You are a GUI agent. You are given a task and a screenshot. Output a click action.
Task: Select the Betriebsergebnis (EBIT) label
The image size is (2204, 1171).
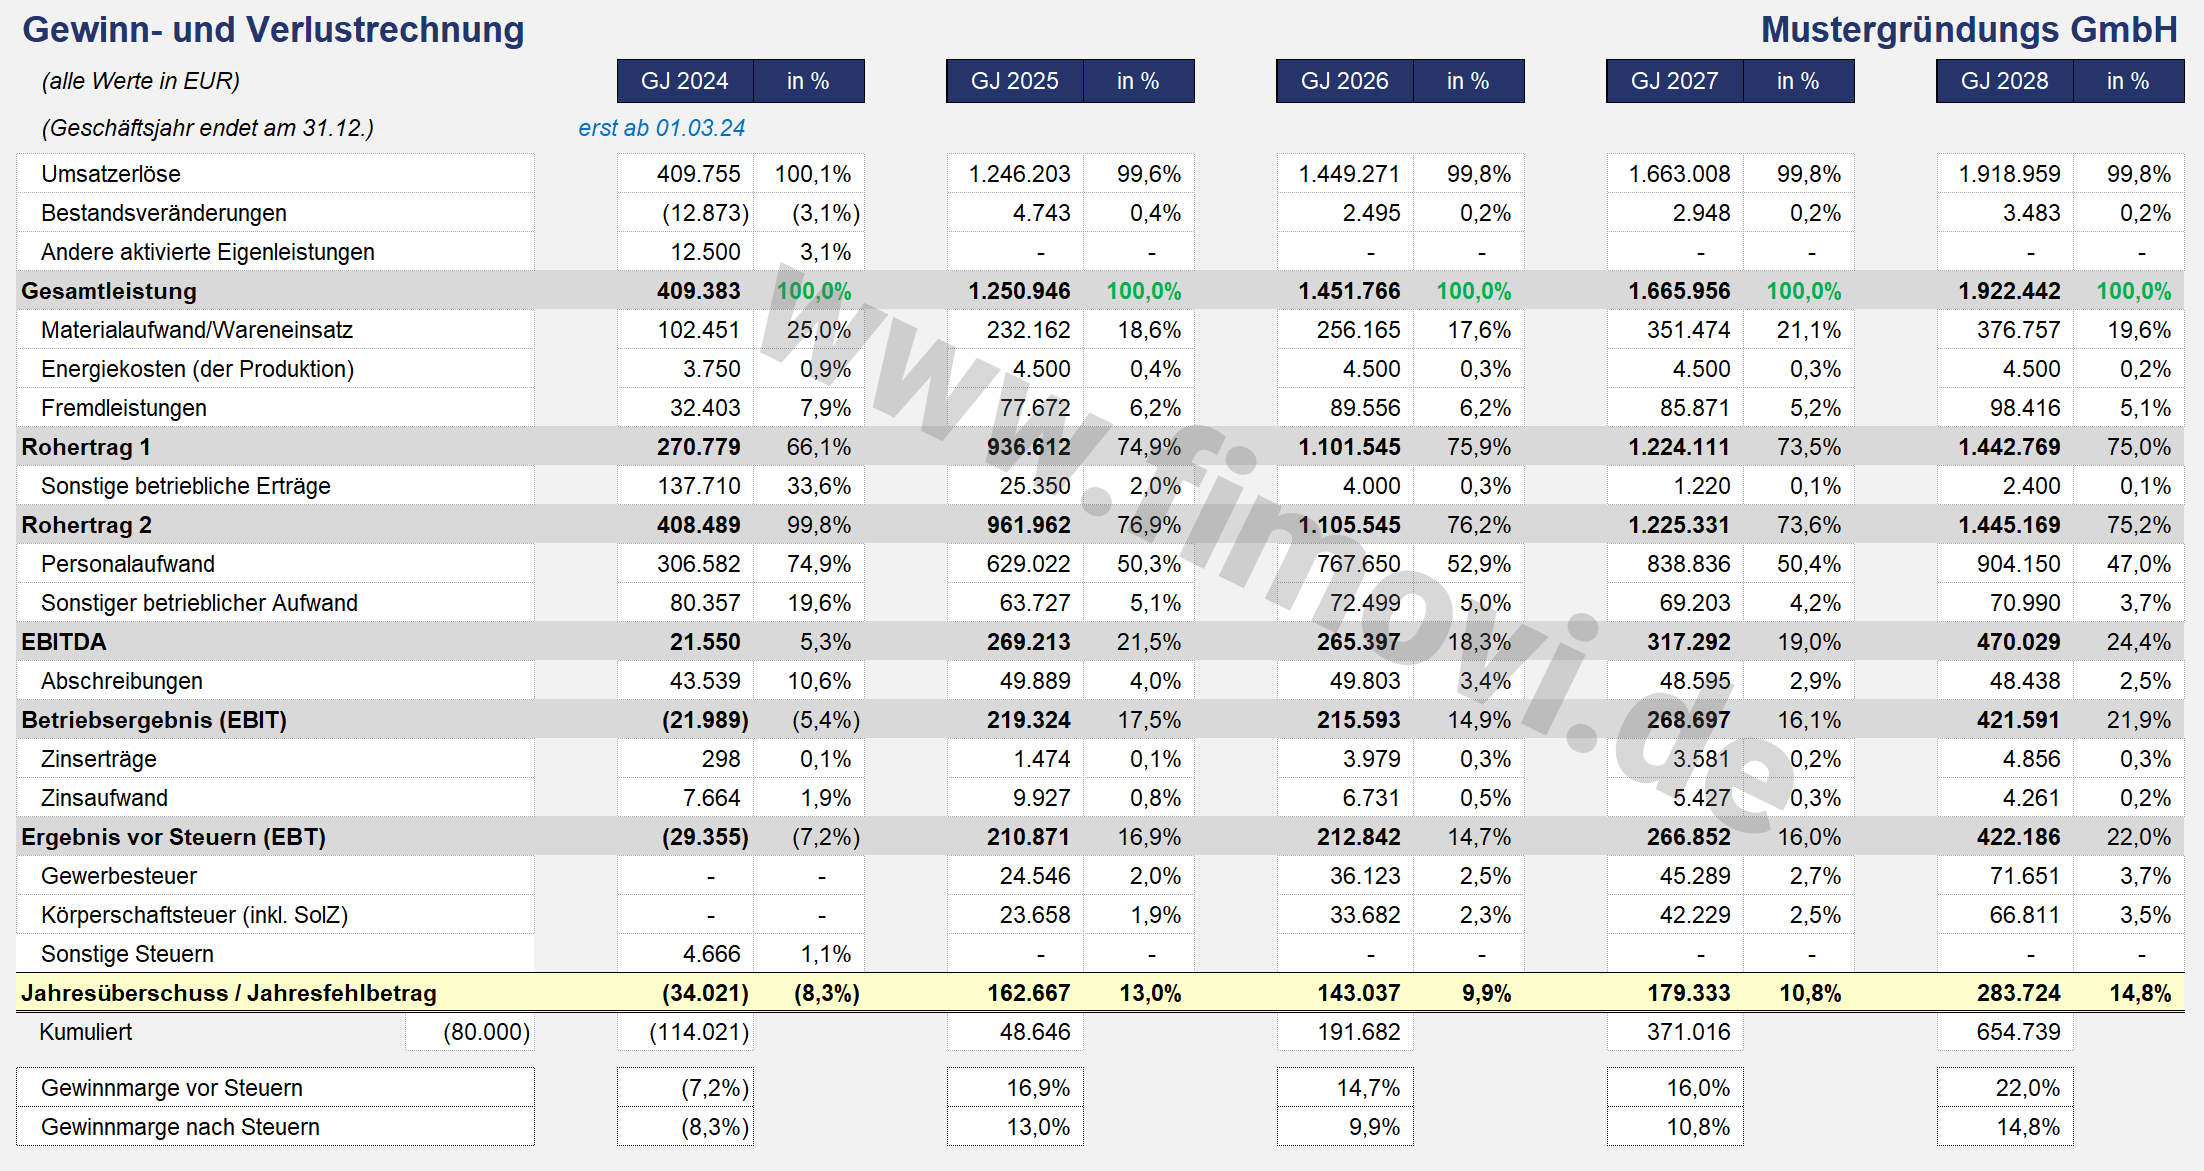154,720
